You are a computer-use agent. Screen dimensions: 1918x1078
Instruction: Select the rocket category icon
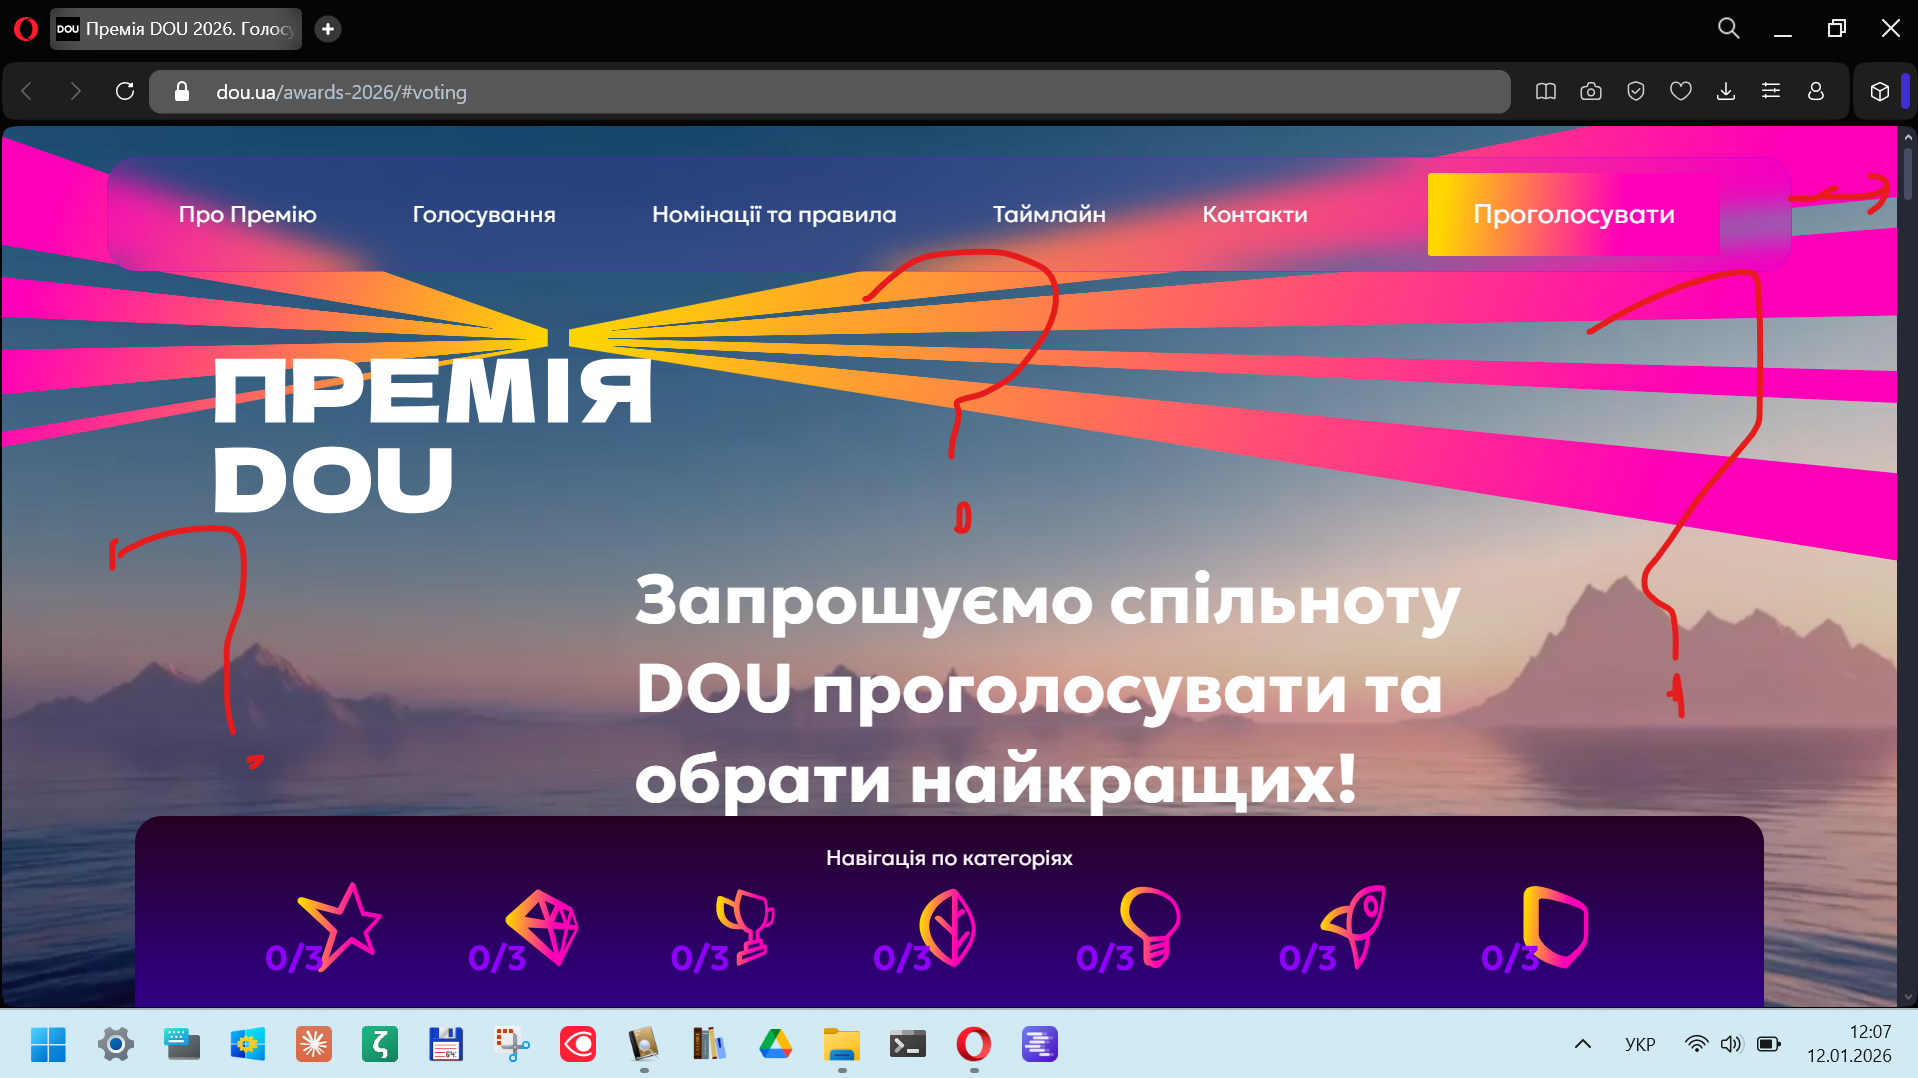tap(1354, 927)
